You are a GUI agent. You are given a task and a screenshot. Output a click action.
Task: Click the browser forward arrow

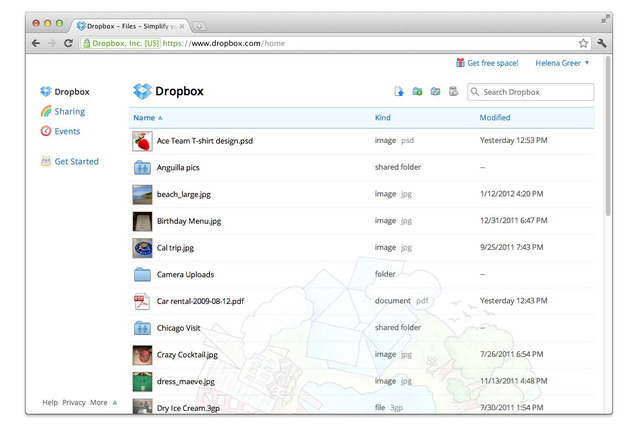click(x=52, y=43)
